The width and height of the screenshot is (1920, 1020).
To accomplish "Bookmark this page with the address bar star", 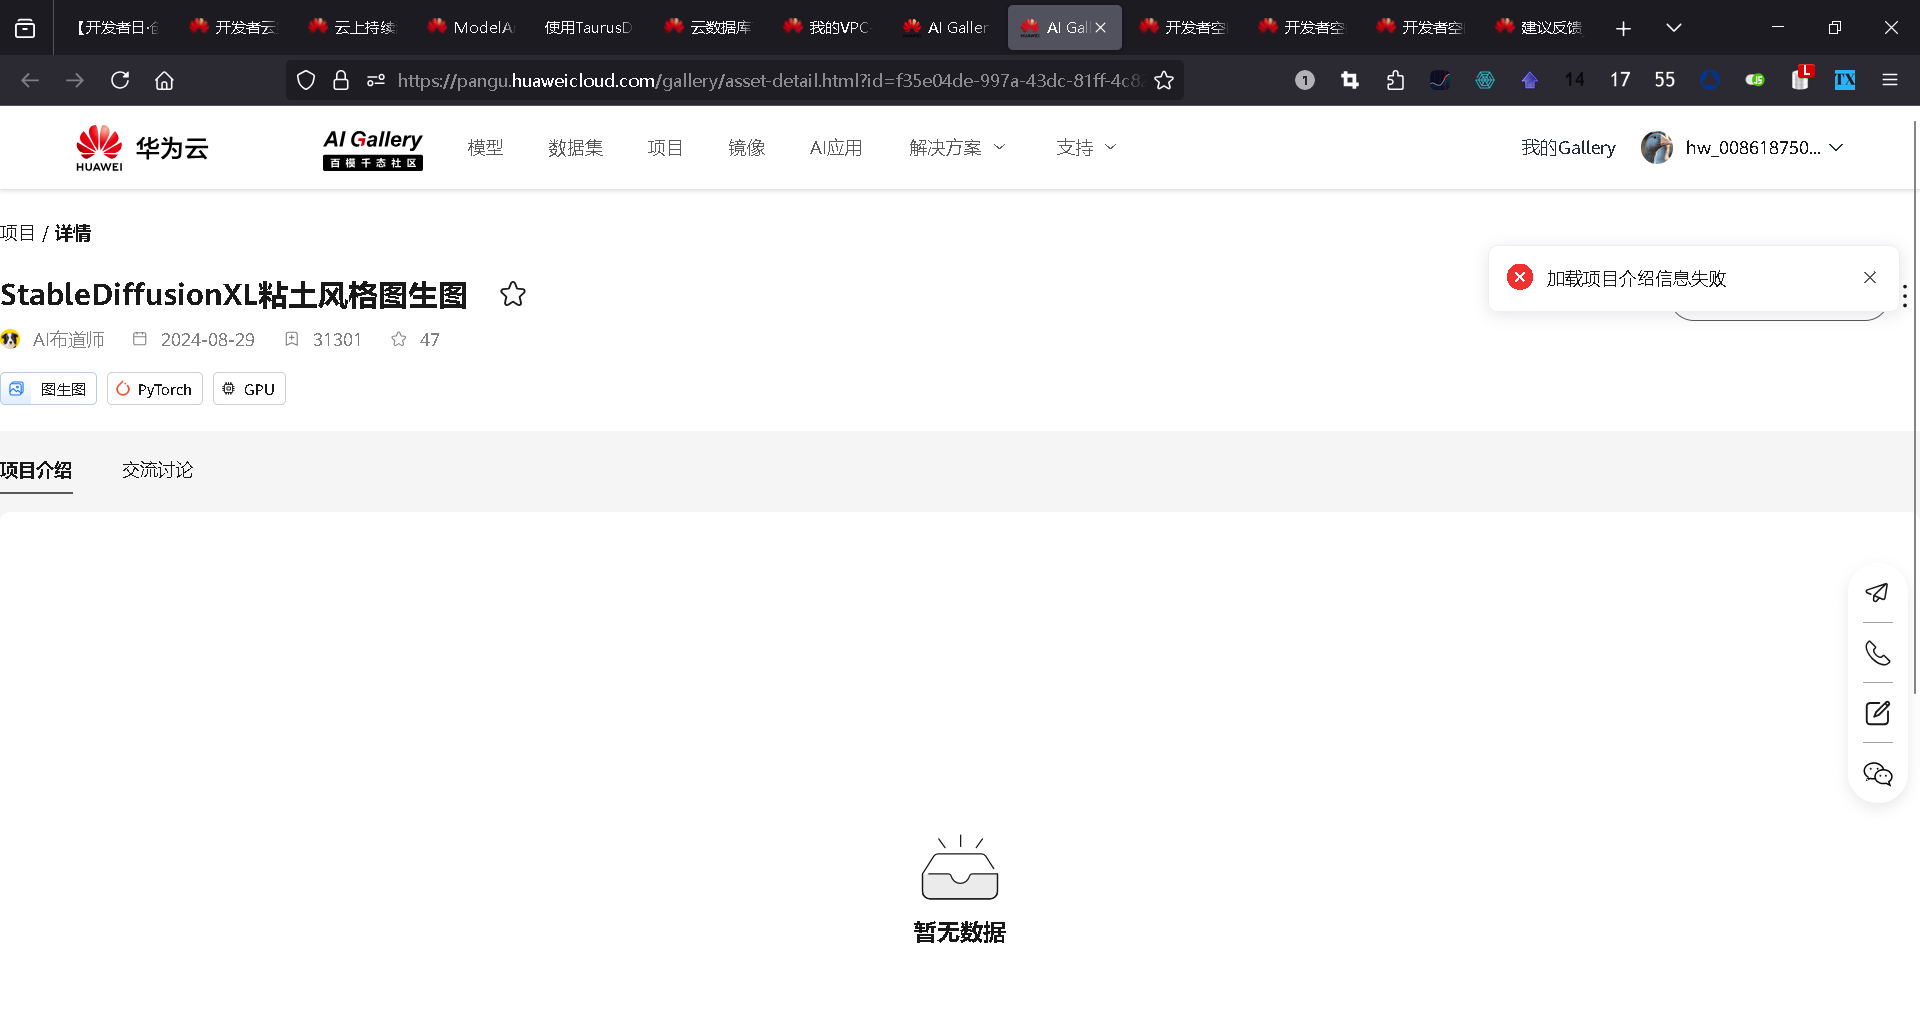I will 1164,80.
